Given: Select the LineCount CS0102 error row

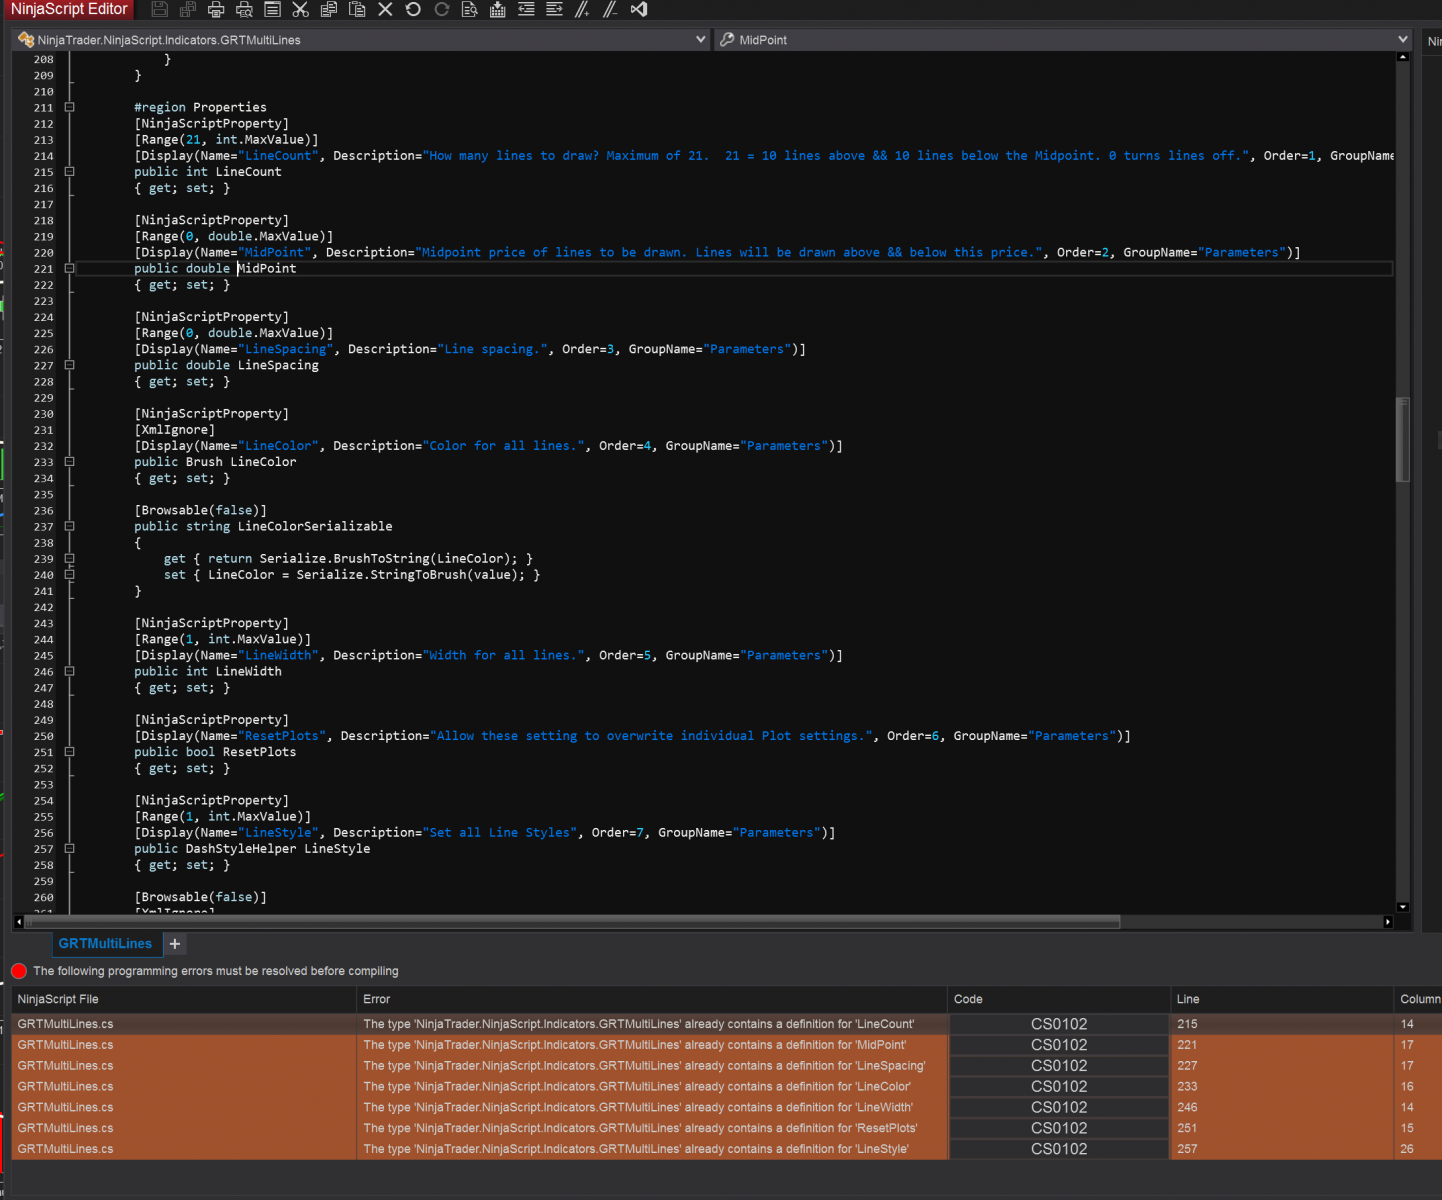Looking at the screenshot, I should pos(640,1024).
